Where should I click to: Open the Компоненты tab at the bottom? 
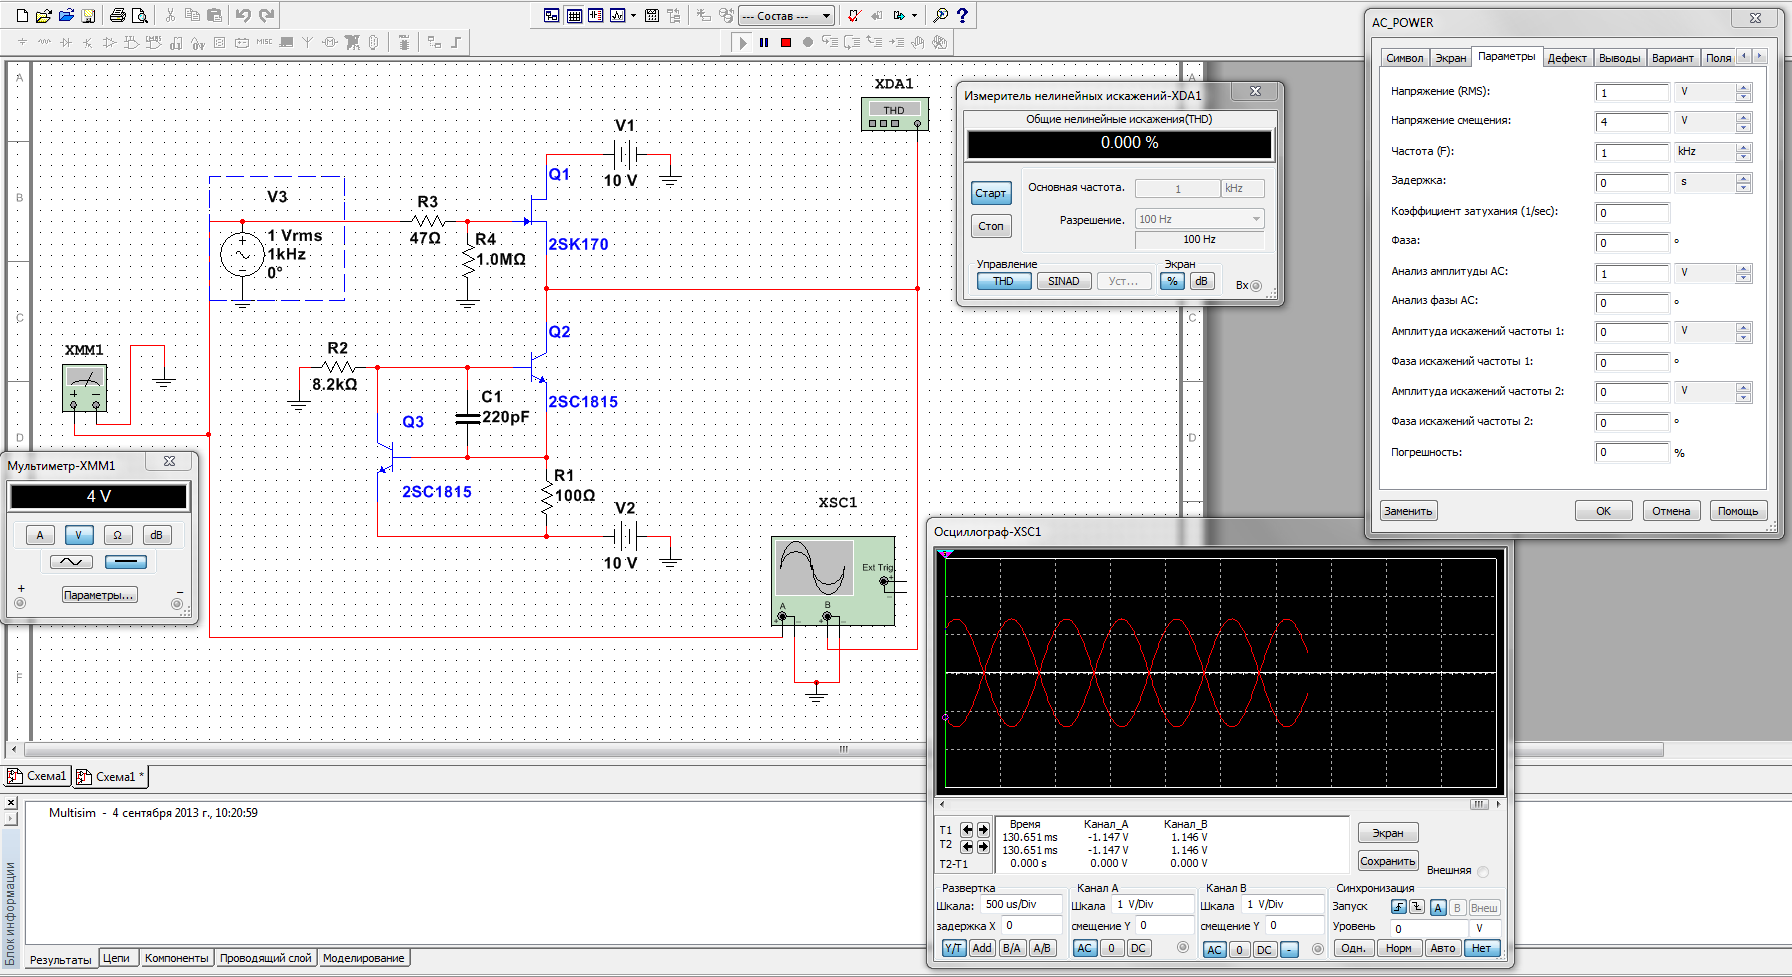click(x=176, y=958)
